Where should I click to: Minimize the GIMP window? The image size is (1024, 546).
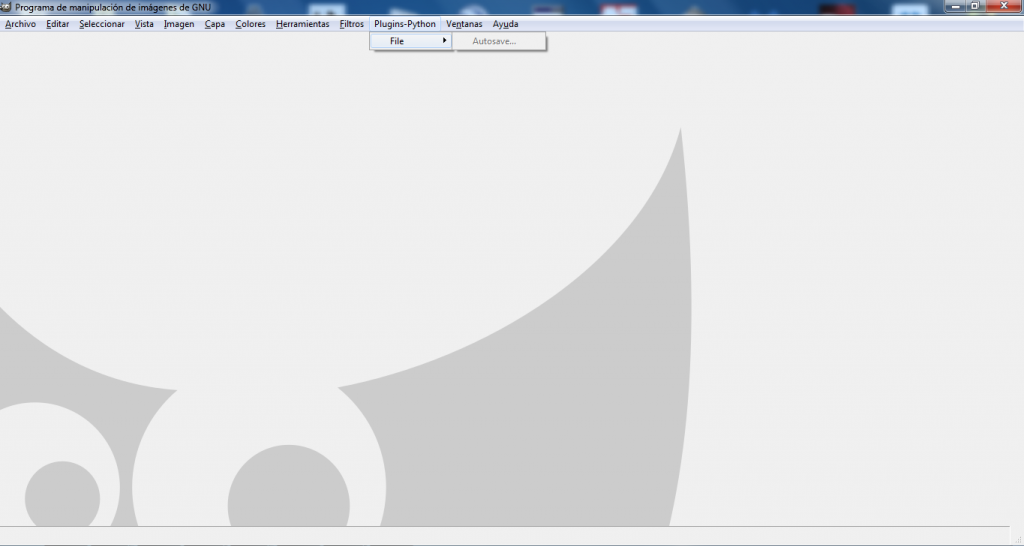click(955, 6)
